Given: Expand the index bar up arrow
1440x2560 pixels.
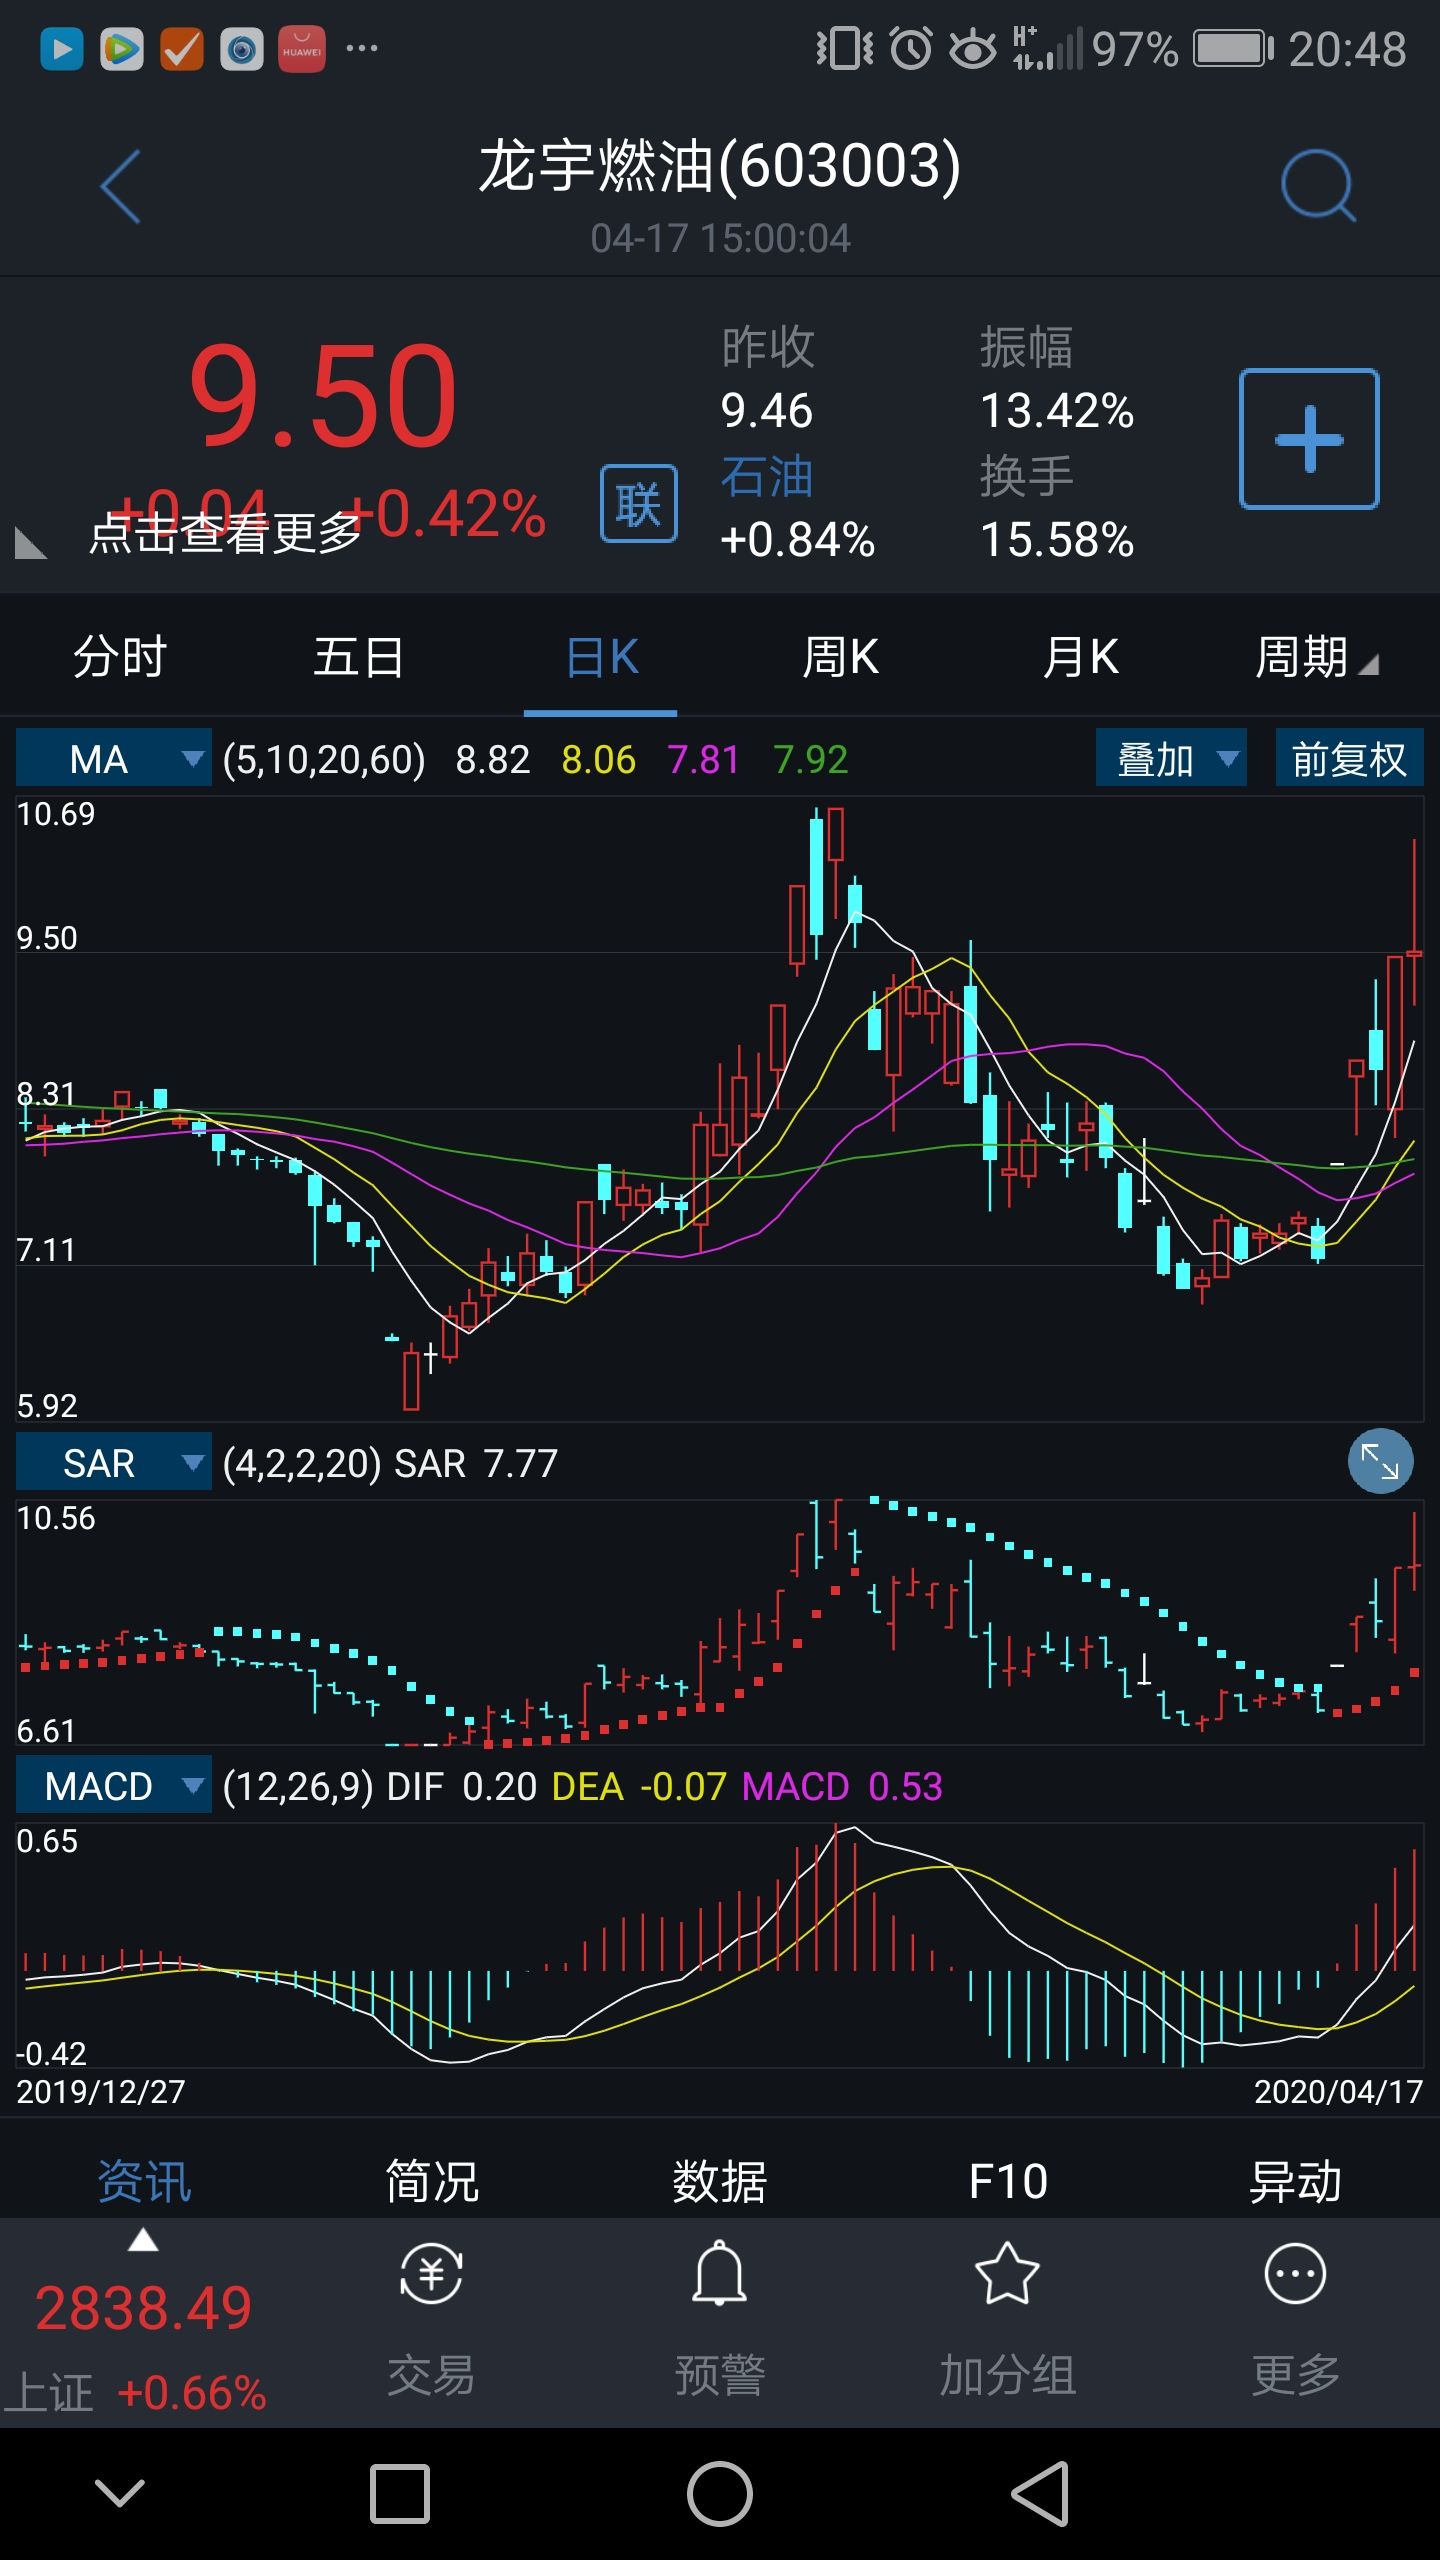Looking at the screenshot, I should pyautogui.click(x=143, y=2240).
